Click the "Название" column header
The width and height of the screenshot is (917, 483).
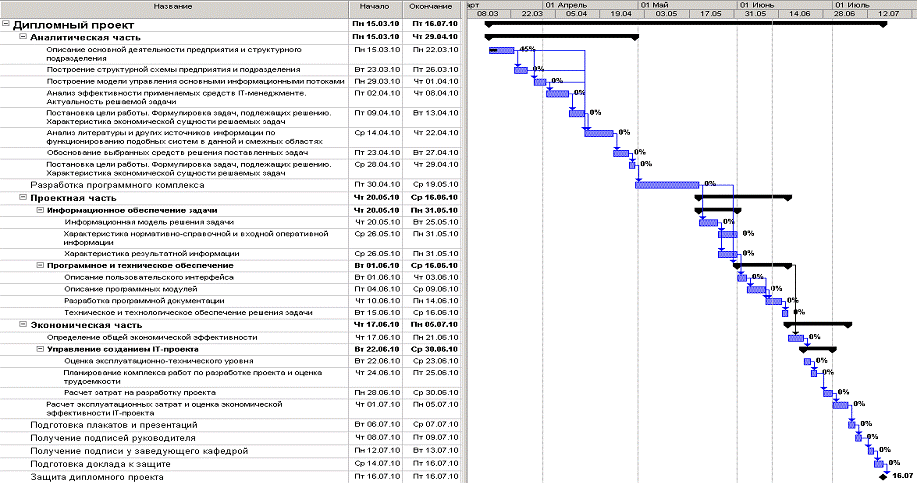tap(174, 6)
